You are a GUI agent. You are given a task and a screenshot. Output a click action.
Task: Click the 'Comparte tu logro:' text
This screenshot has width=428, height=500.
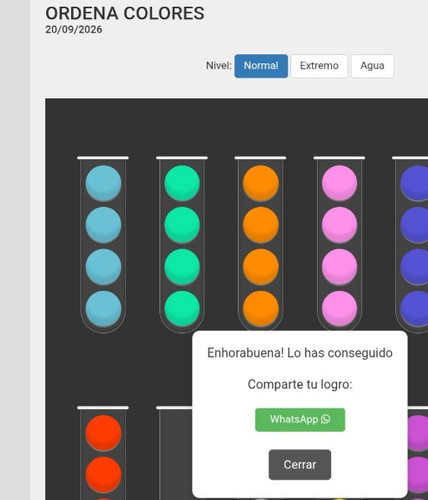tap(300, 384)
